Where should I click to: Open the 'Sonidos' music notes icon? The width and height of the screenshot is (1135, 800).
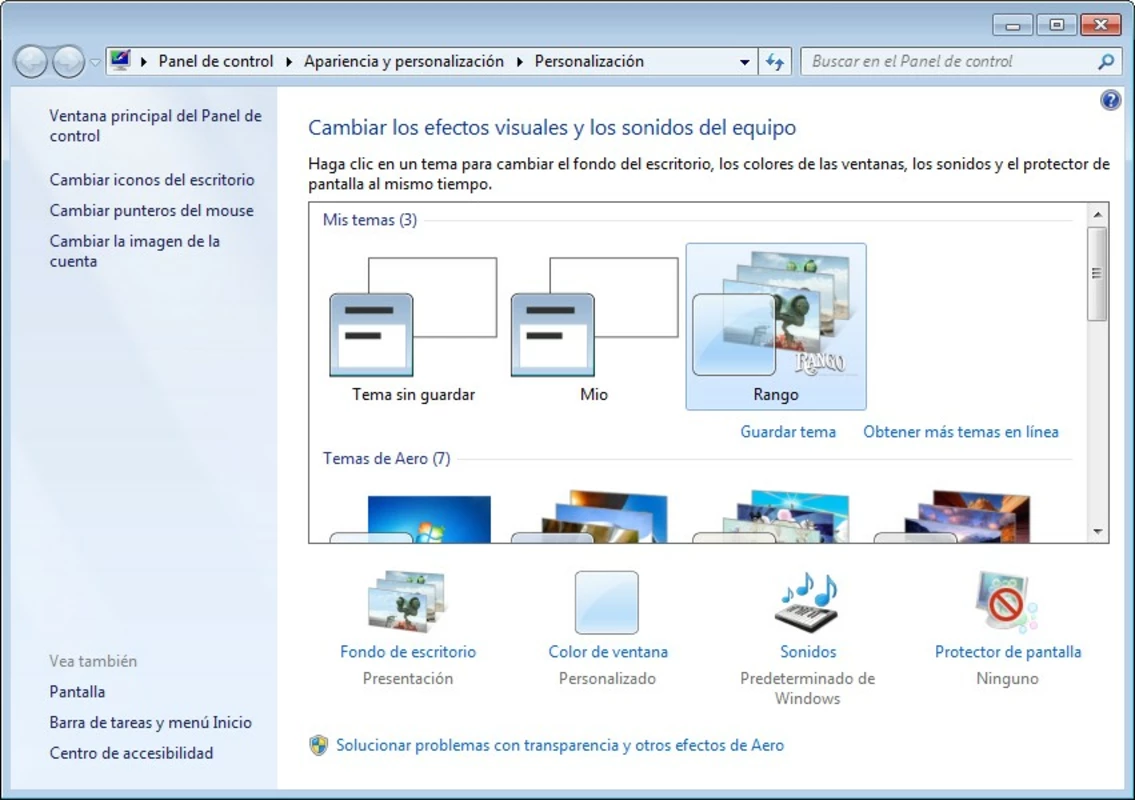tap(808, 602)
